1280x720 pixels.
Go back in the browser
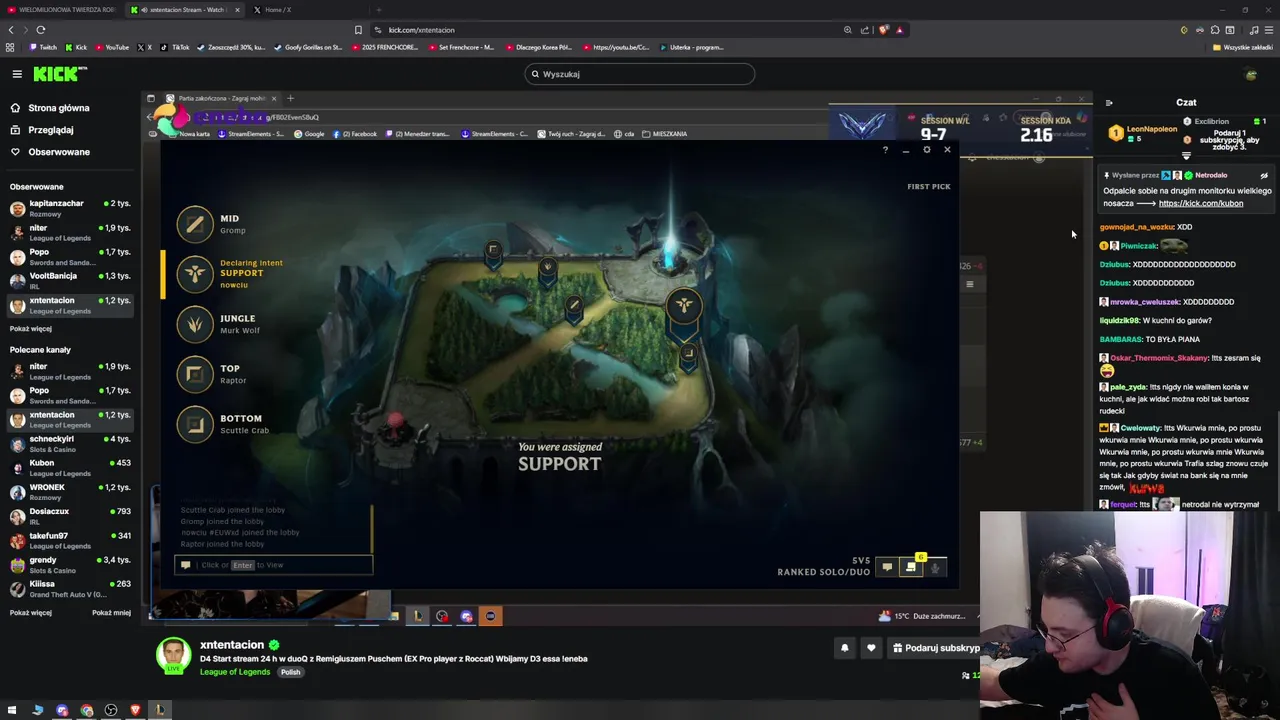pyautogui.click(x=10, y=30)
